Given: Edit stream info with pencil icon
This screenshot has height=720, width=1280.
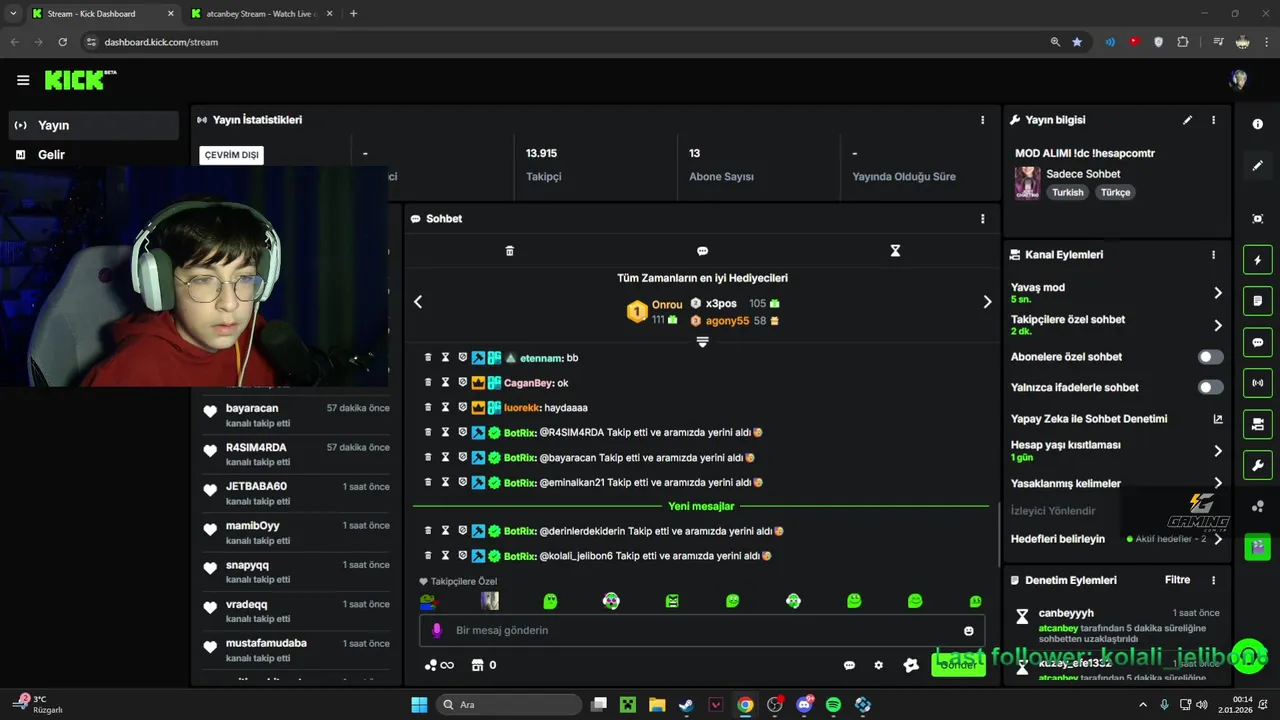Looking at the screenshot, I should pos(1188,120).
